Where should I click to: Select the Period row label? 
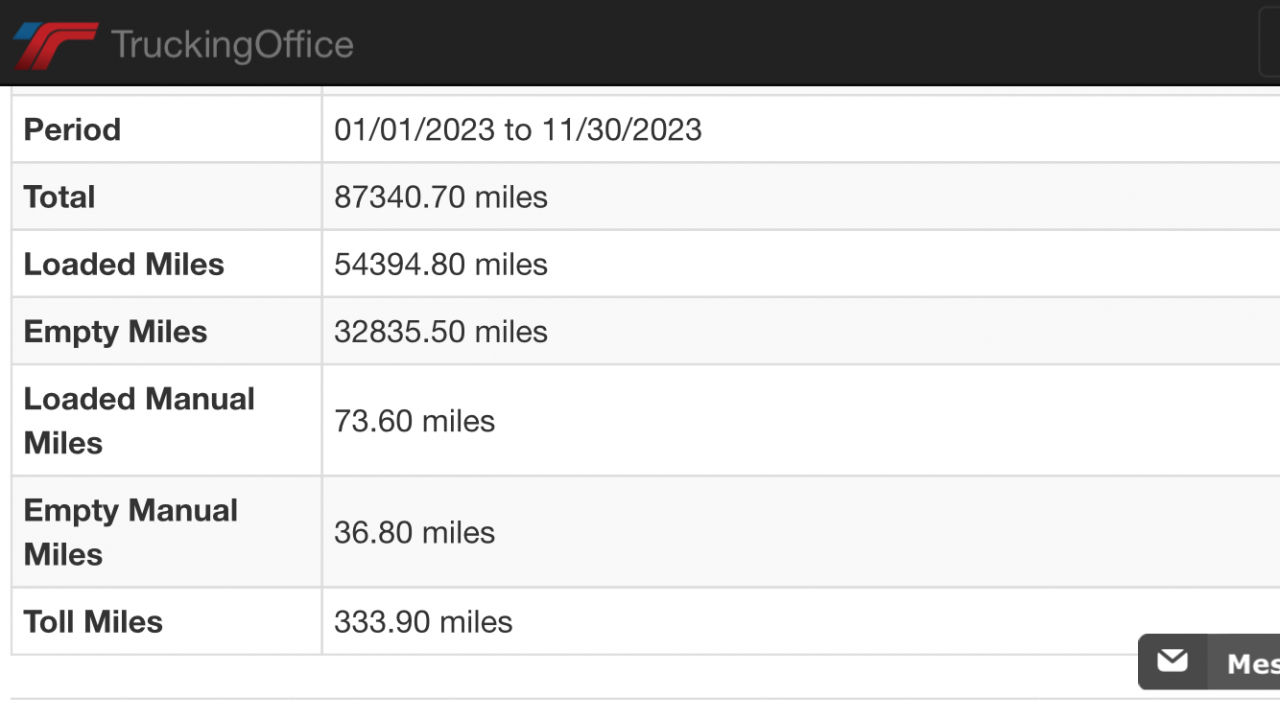click(x=72, y=130)
